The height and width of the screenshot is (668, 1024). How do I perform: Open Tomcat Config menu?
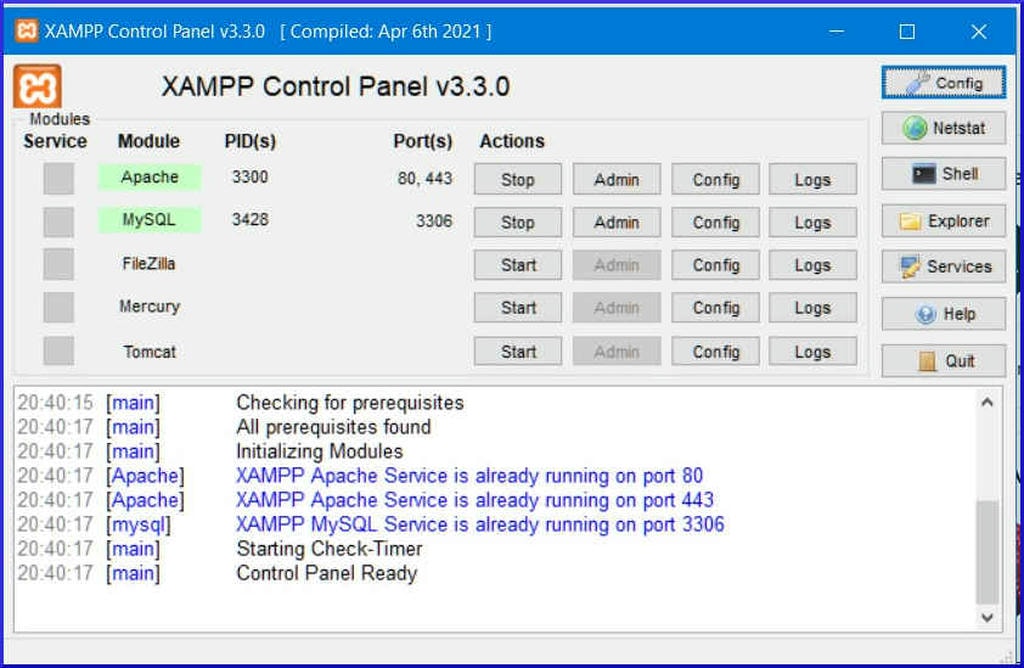coord(716,351)
